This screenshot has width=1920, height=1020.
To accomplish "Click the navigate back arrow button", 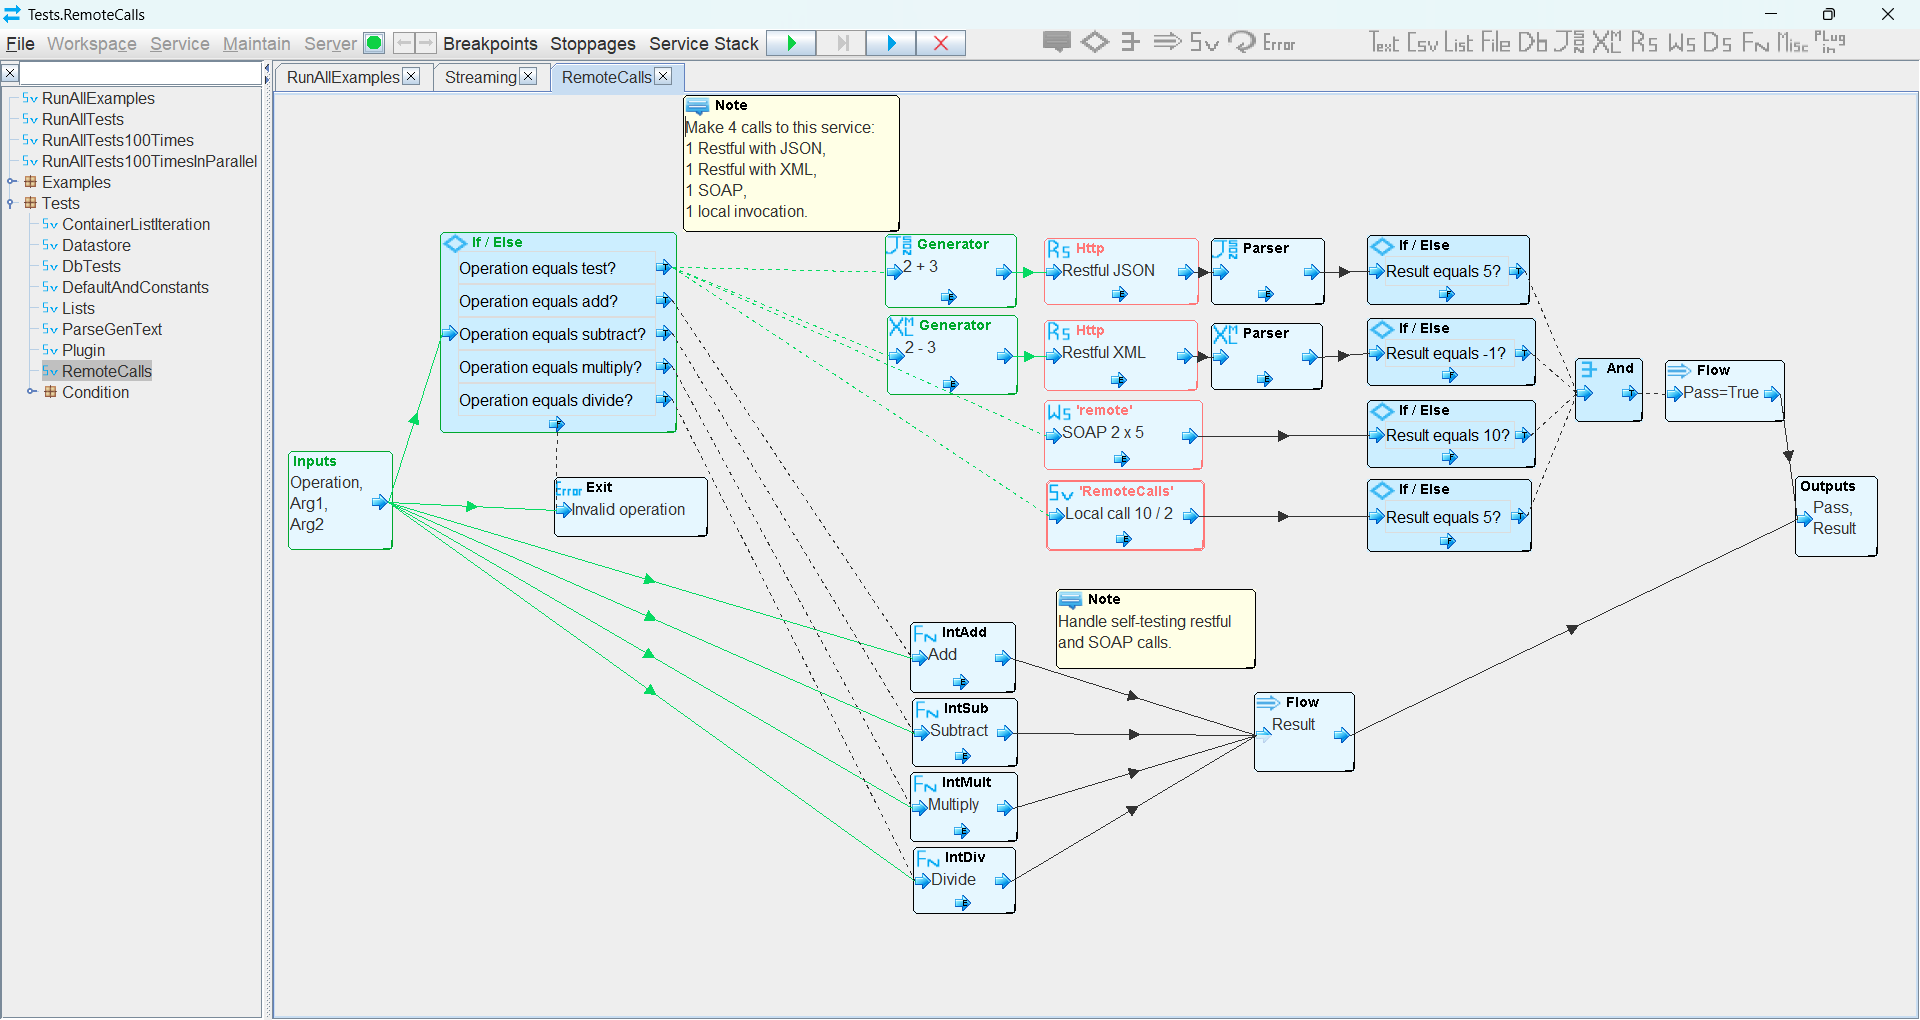I will [404, 43].
